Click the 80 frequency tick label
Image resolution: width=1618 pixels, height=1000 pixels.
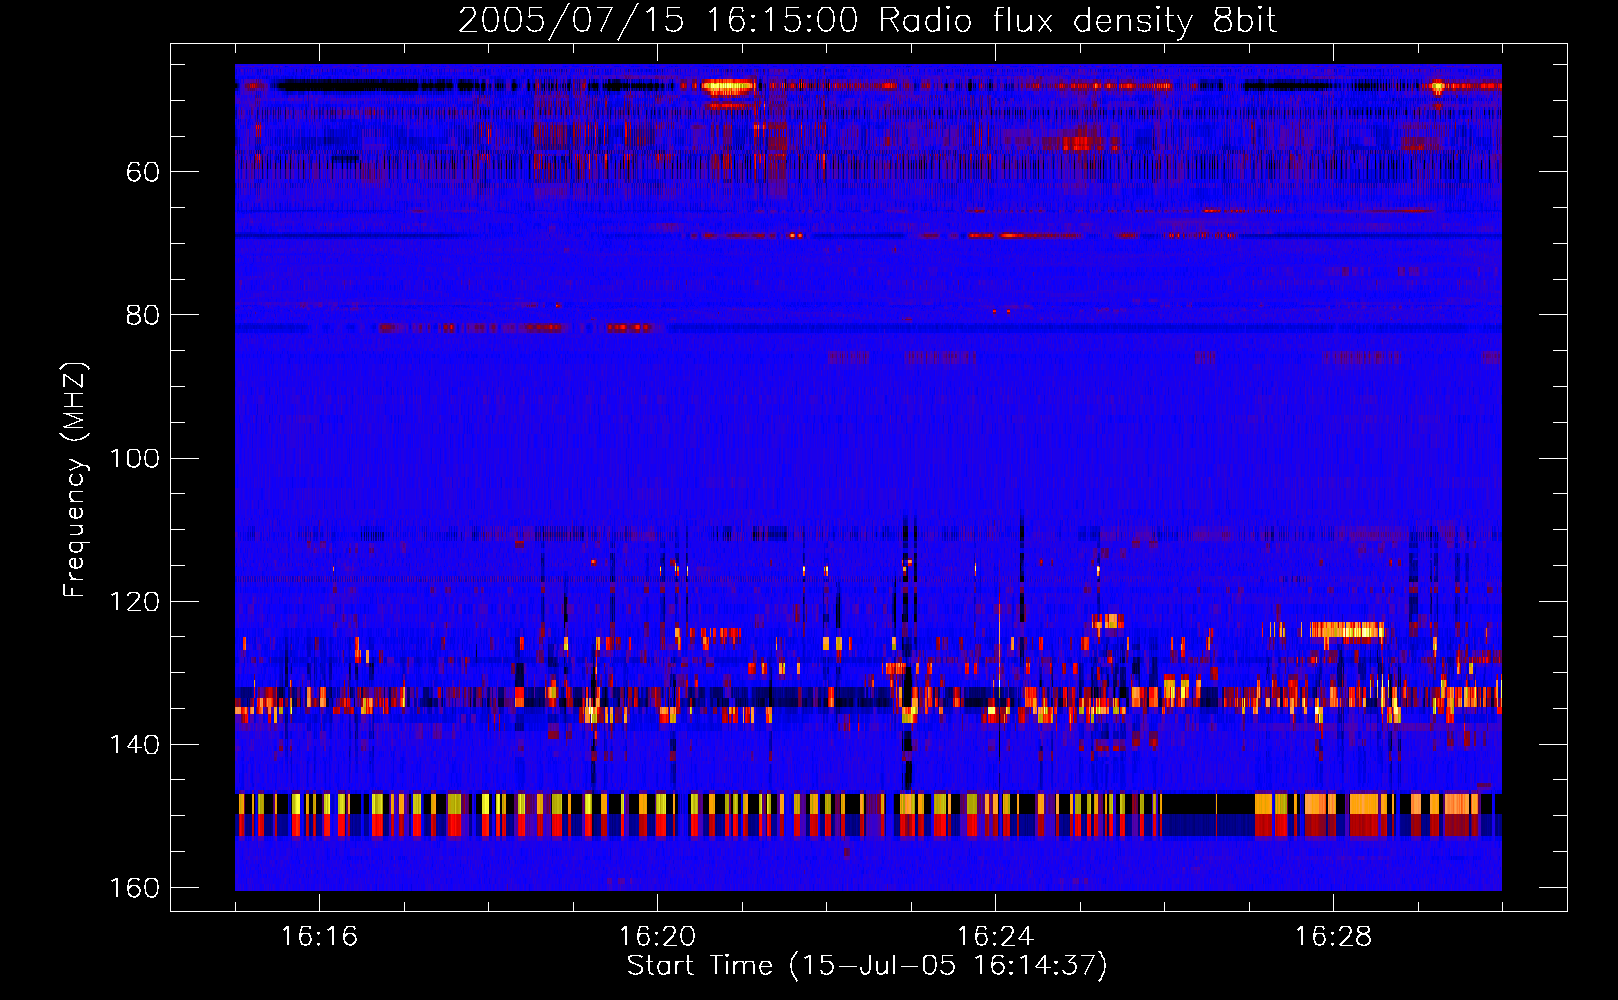click(143, 315)
